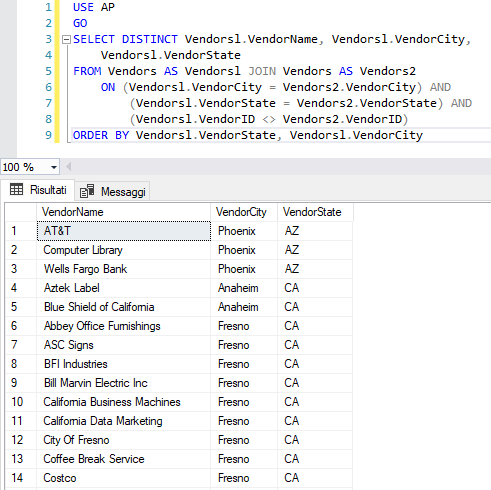
Task: Click the GO keyword on line 2
Action: pos(80,23)
